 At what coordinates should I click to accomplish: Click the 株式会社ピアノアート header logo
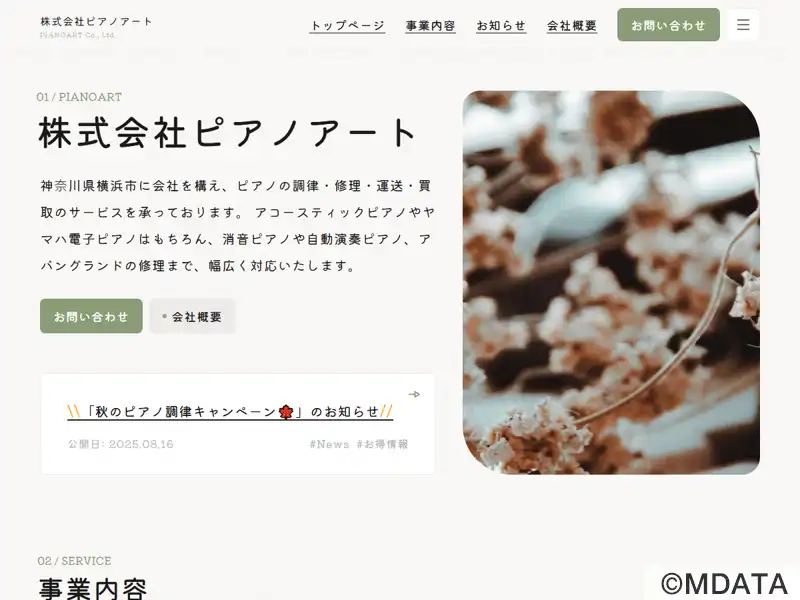point(96,27)
